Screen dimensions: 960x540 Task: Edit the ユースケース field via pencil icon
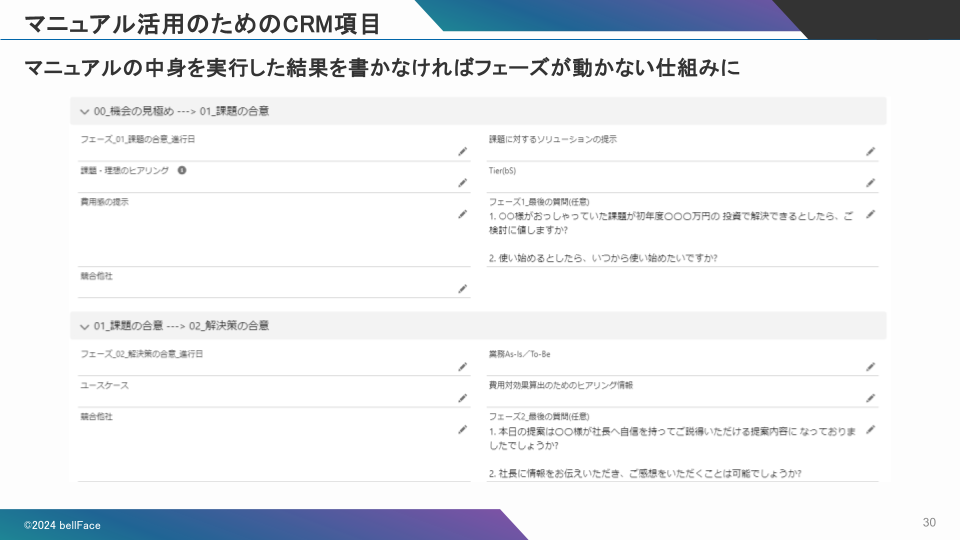point(463,398)
